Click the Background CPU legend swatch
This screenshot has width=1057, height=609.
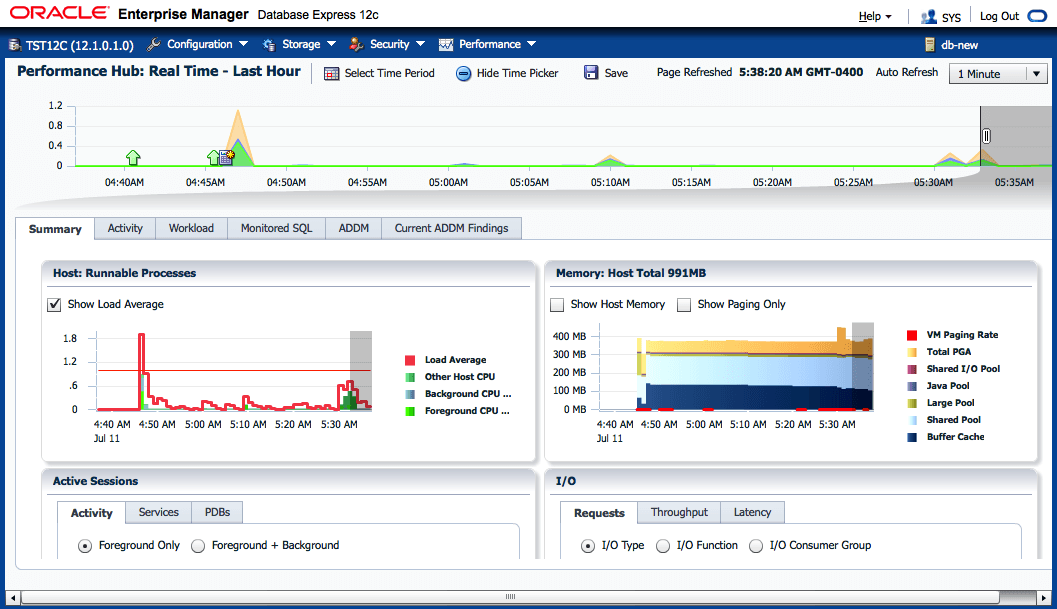(x=410, y=394)
